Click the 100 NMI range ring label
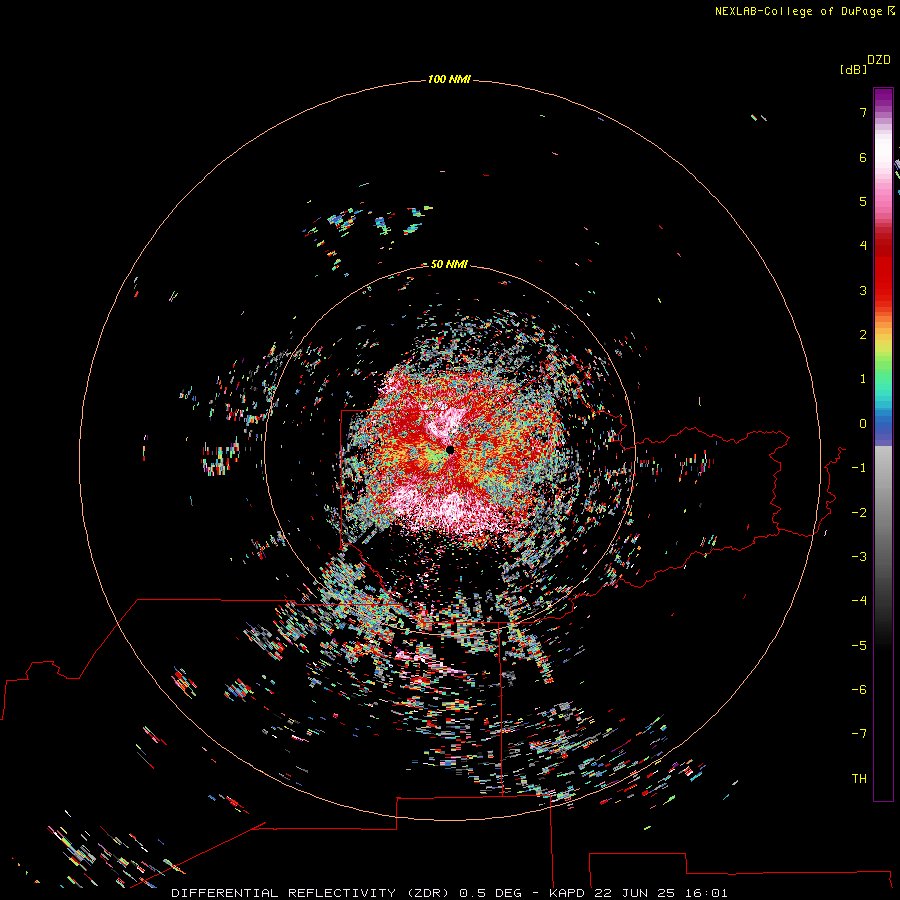900x900 pixels. tap(449, 79)
